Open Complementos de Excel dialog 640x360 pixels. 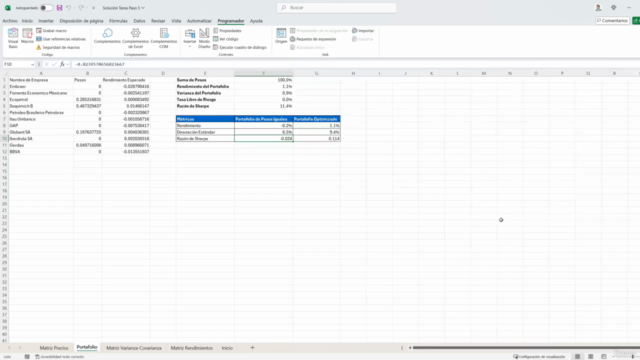[x=136, y=38]
